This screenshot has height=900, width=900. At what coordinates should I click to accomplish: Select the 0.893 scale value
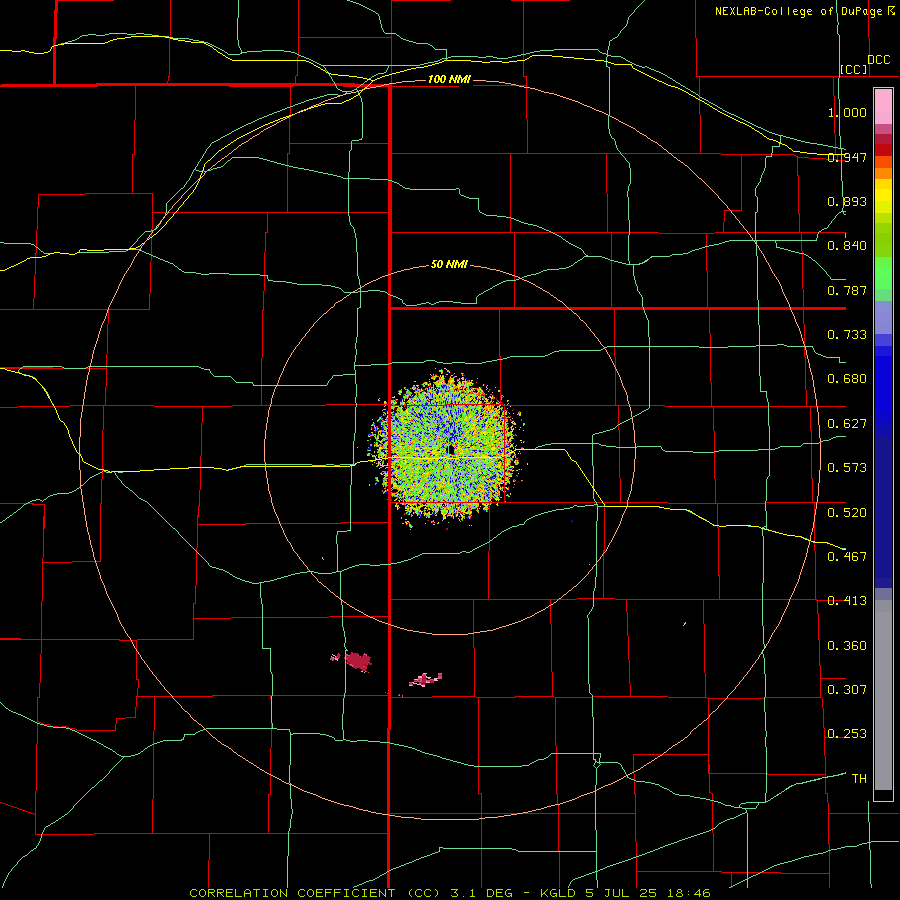pos(847,201)
